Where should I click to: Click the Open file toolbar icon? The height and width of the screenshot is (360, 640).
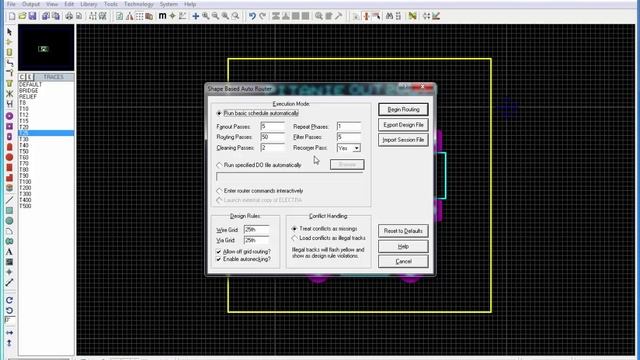22,16
